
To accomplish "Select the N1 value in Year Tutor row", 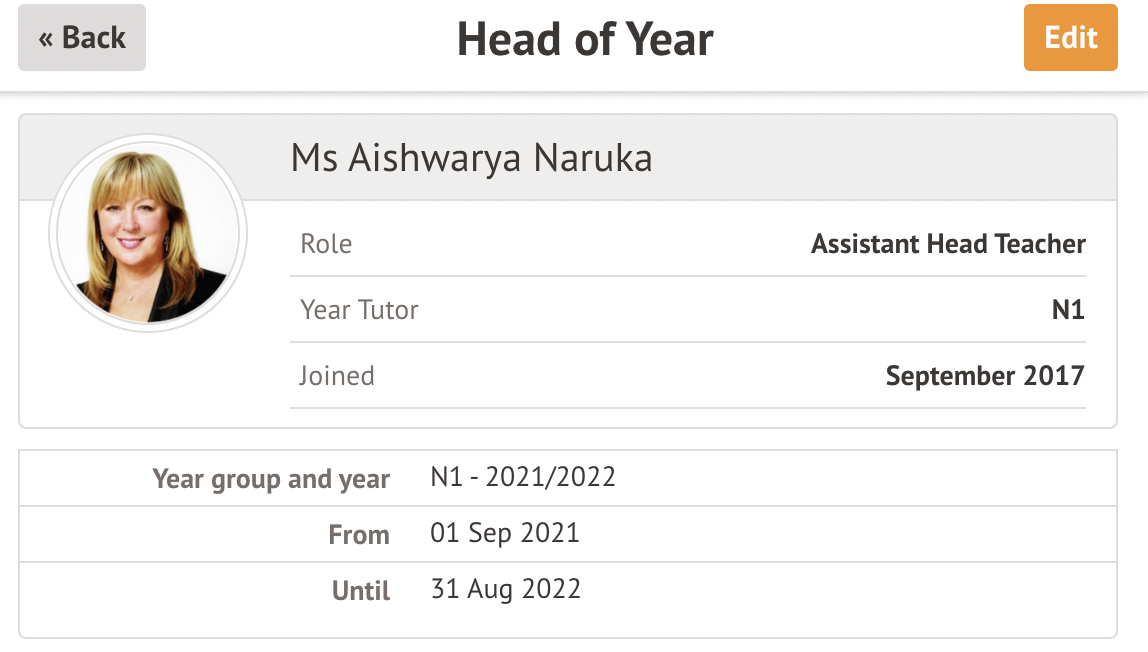I will (x=1068, y=310).
